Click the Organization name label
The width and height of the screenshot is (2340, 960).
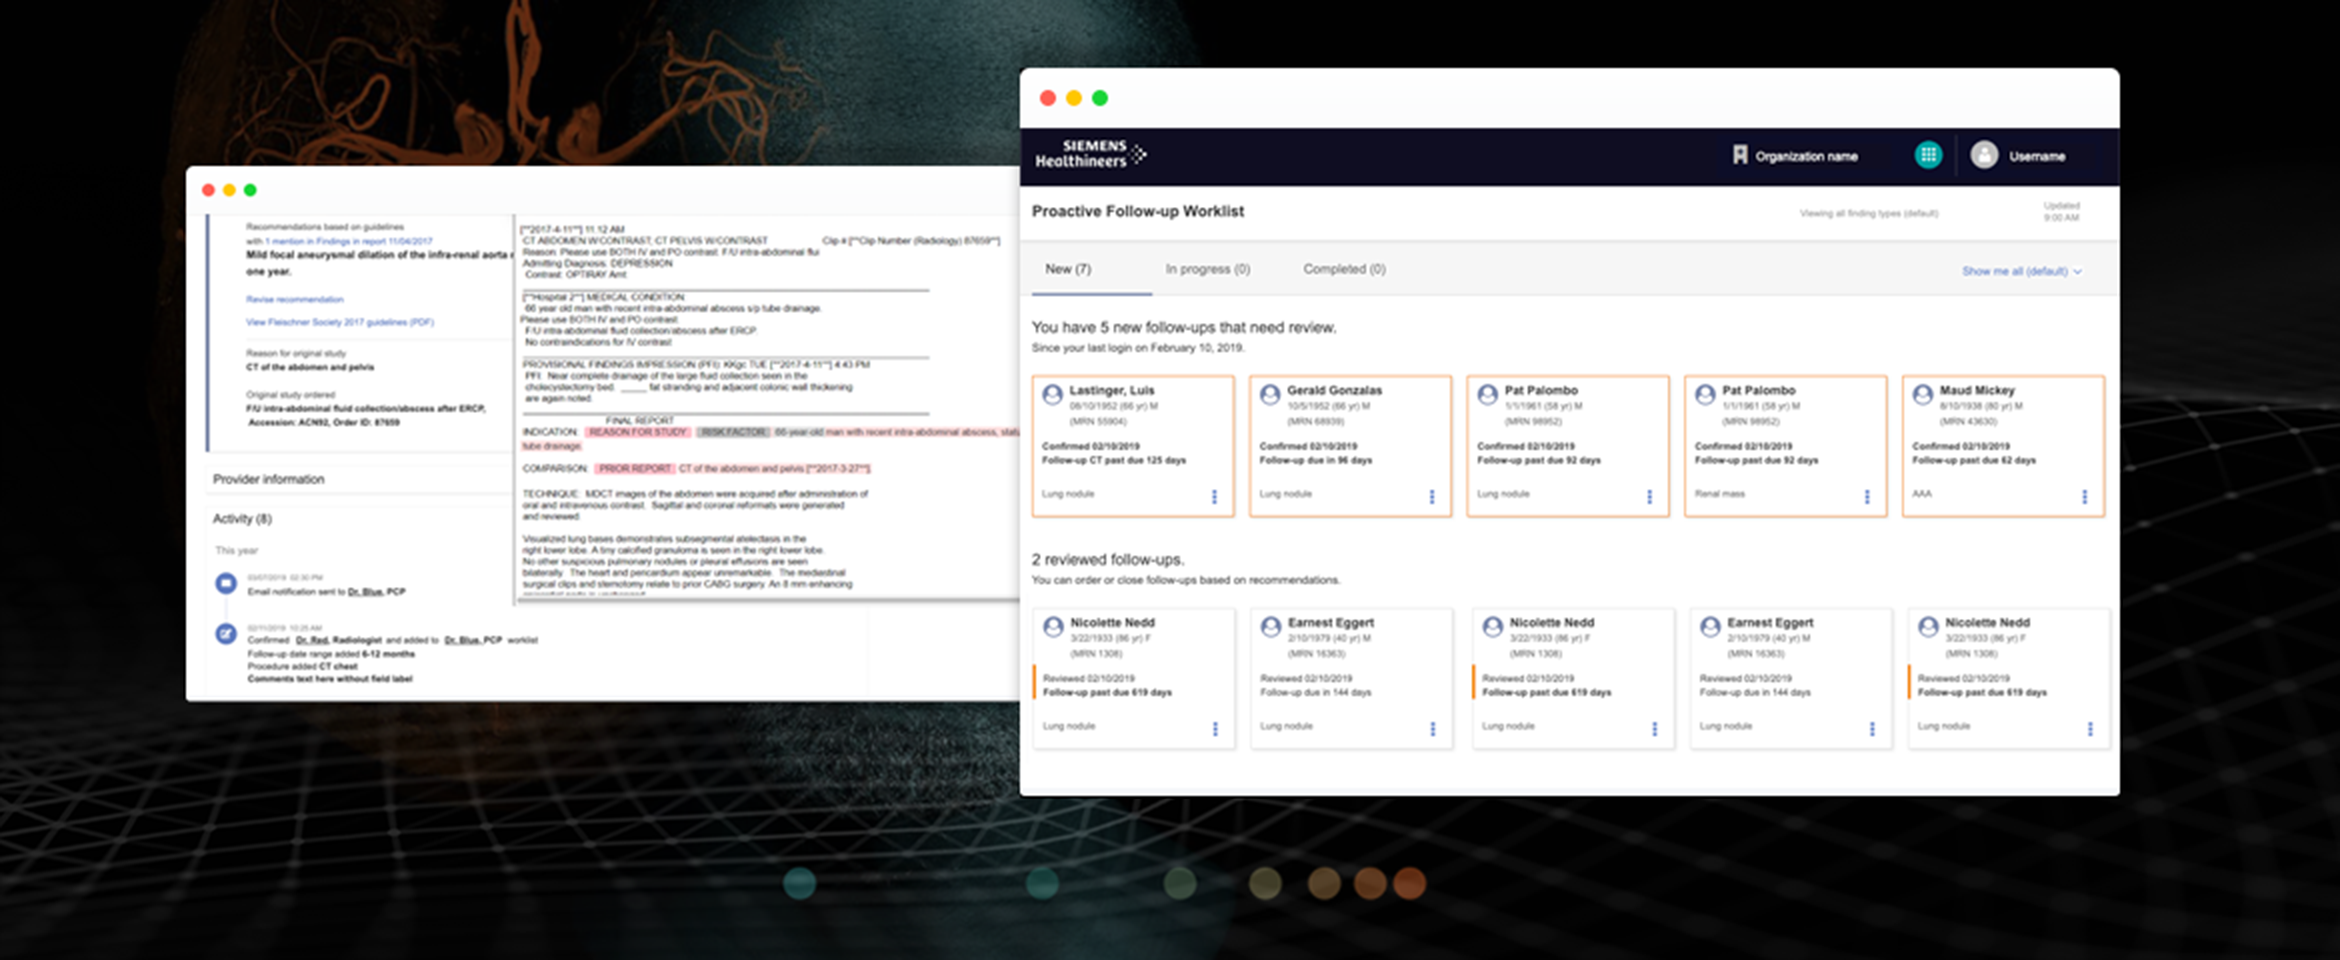click(1806, 156)
